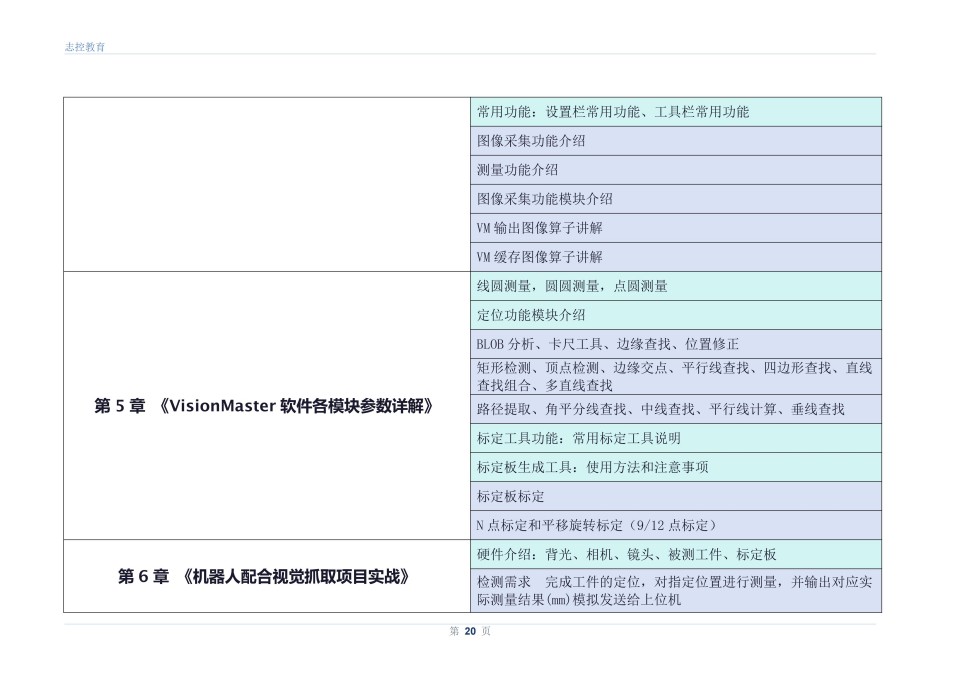This screenshot has width=958, height=678.
Task: Click the 第 6 章 机器人配合视觉抓取项目实战 title
Action: pyautogui.click(x=264, y=577)
